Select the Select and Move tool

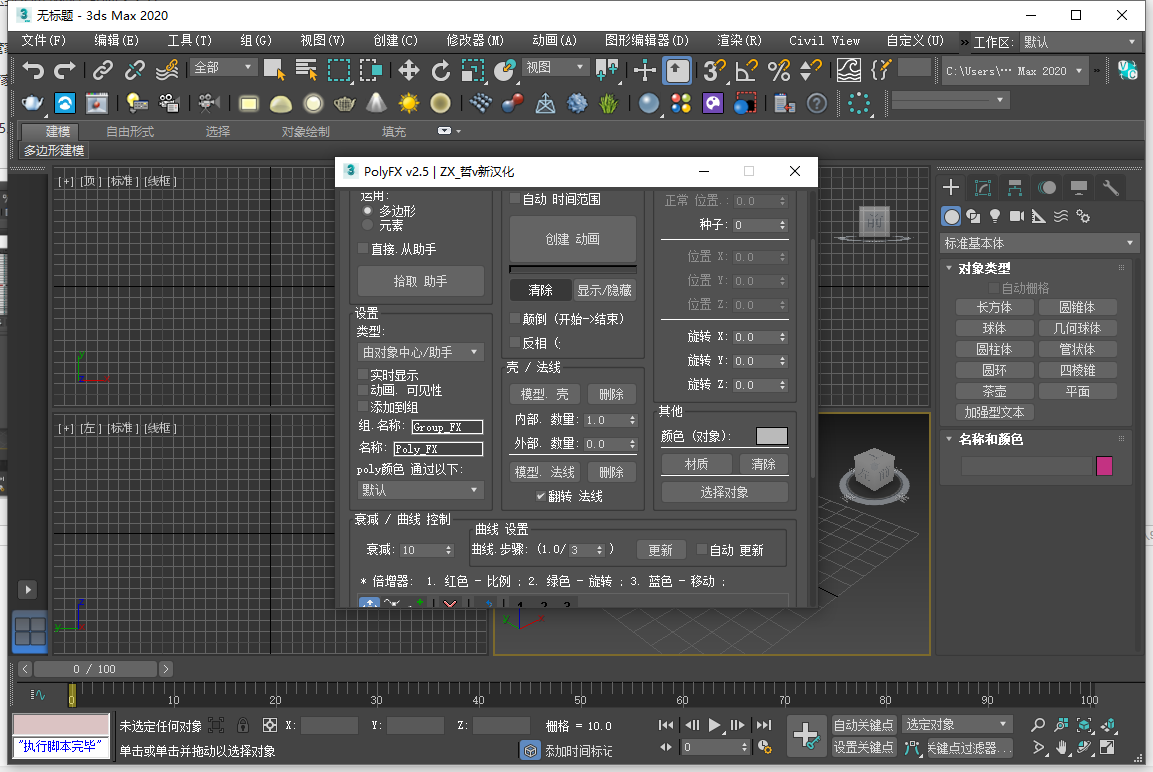click(408, 71)
